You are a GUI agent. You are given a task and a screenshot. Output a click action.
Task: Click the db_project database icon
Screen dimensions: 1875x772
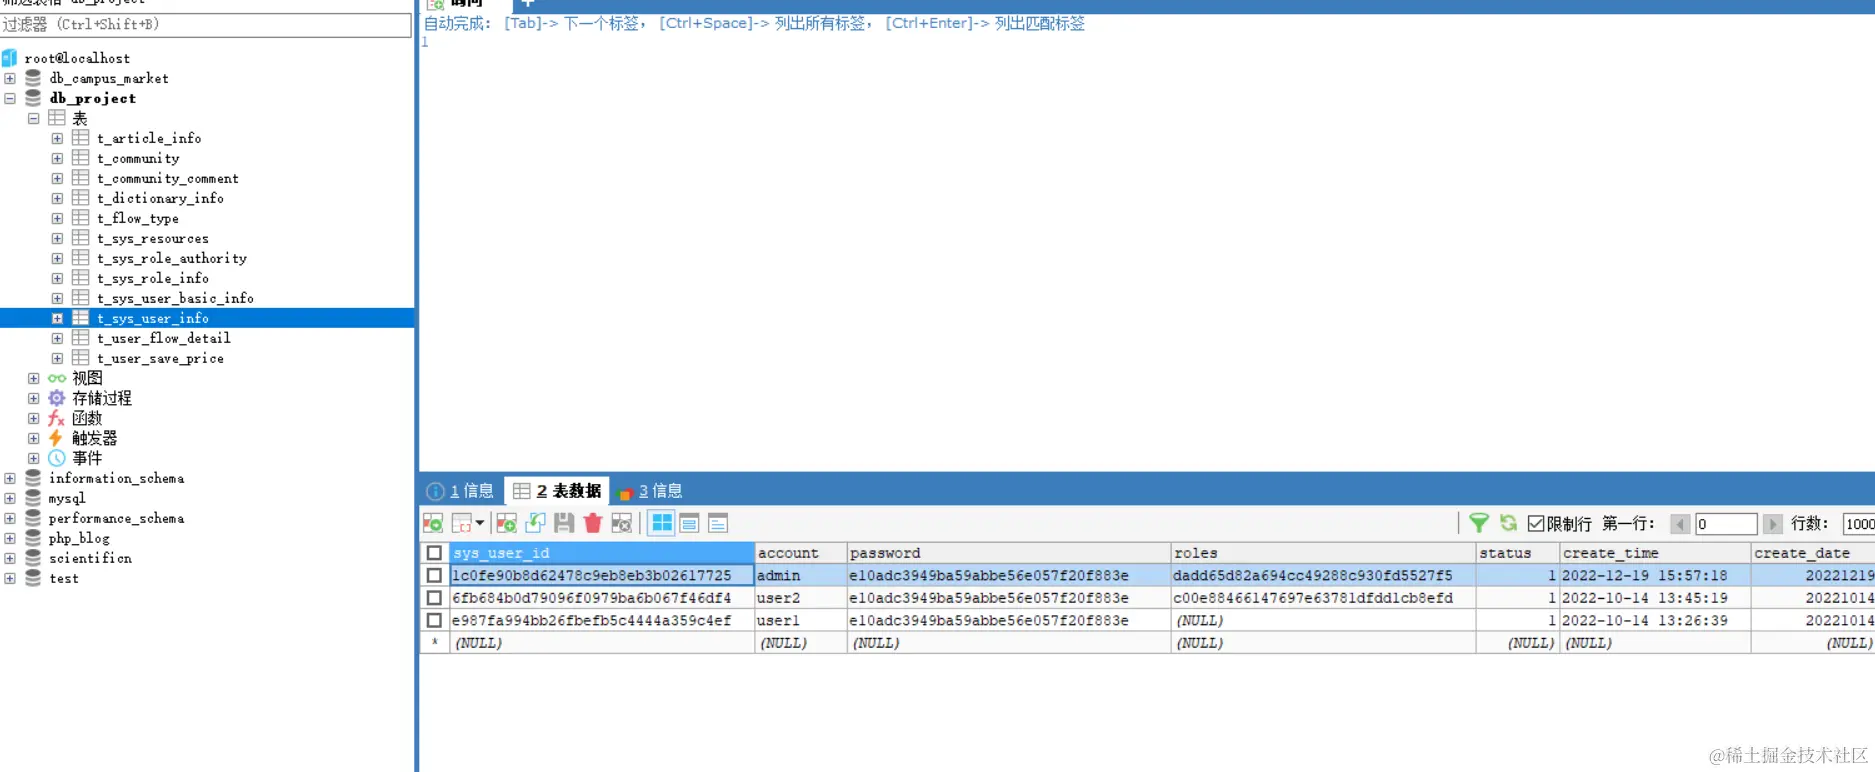[x=33, y=98]
